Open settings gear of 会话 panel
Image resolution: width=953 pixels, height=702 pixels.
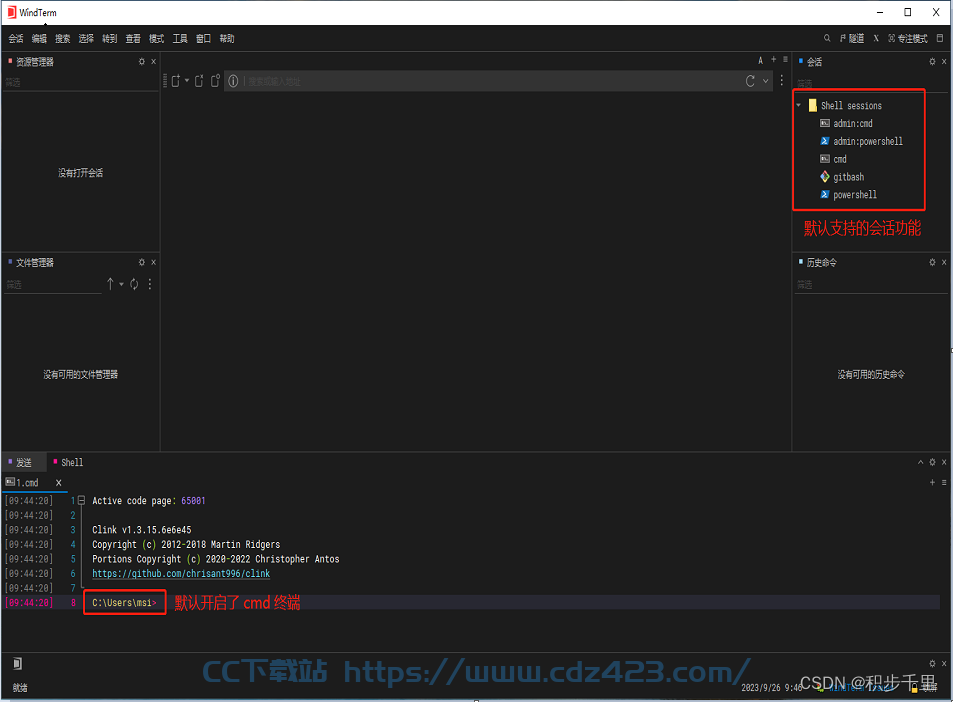(x=932, y=61)
